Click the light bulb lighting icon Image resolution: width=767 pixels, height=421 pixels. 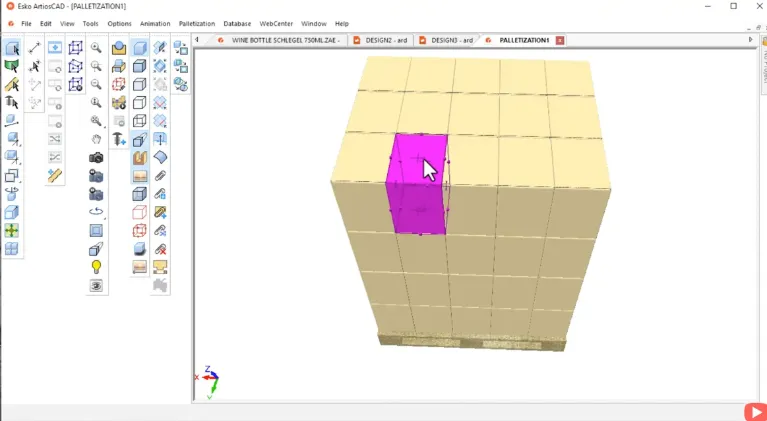click(96, 267)
